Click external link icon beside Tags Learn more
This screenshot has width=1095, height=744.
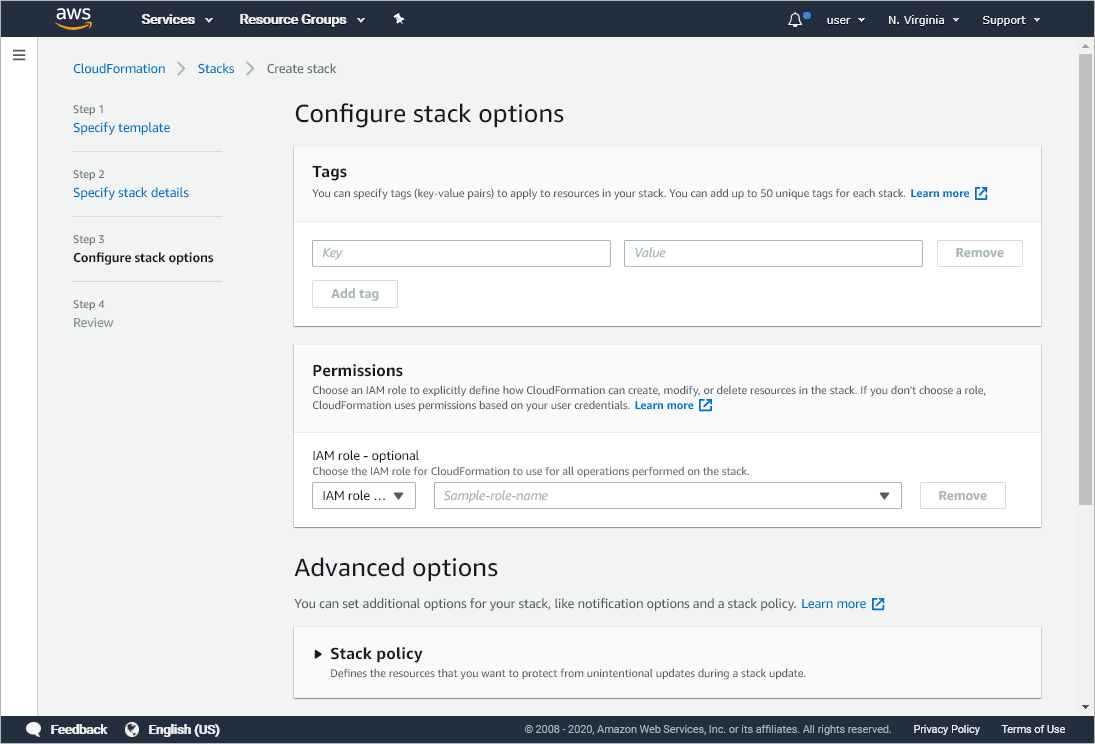[981, 193]
